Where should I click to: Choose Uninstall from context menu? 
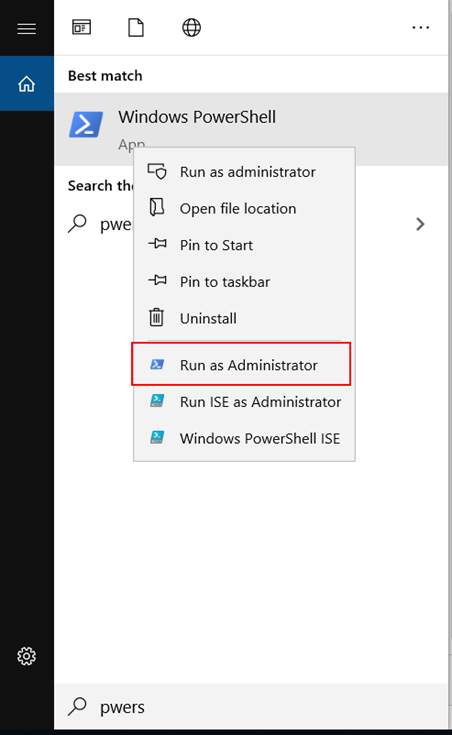[244, 318]
